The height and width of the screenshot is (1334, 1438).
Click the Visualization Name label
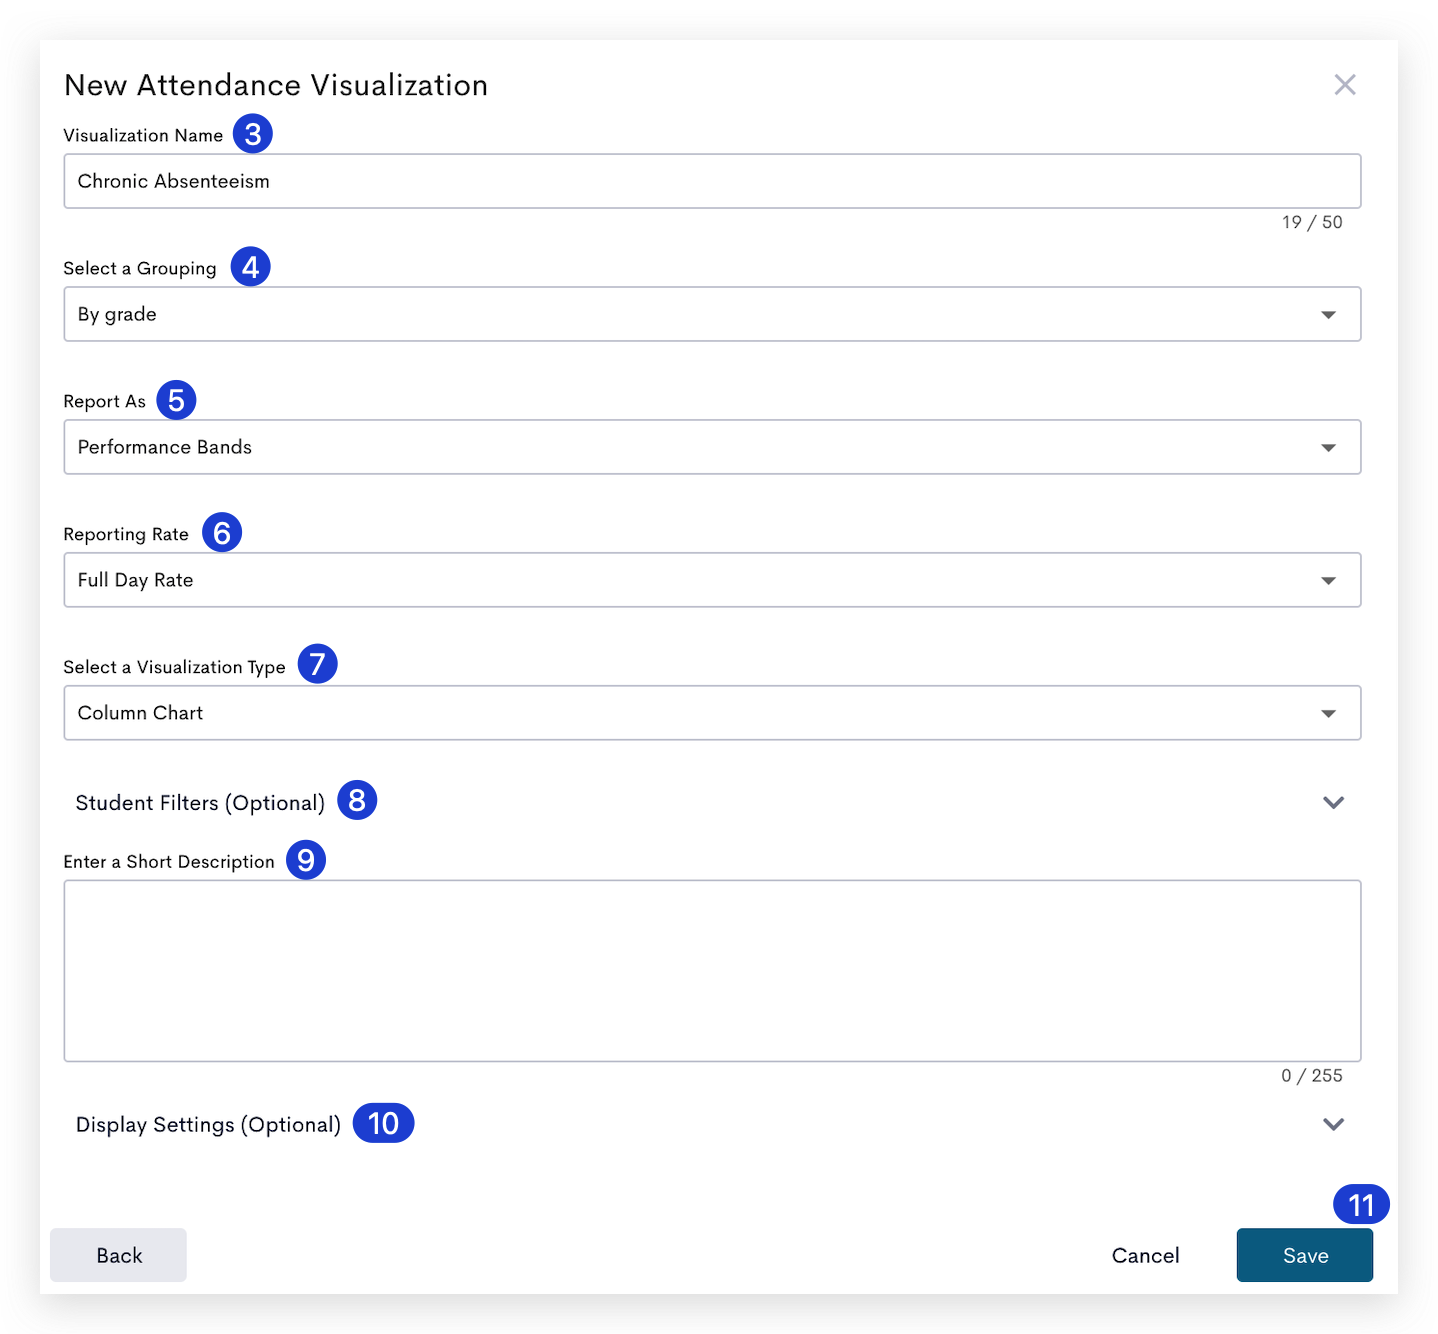[143, 135]
